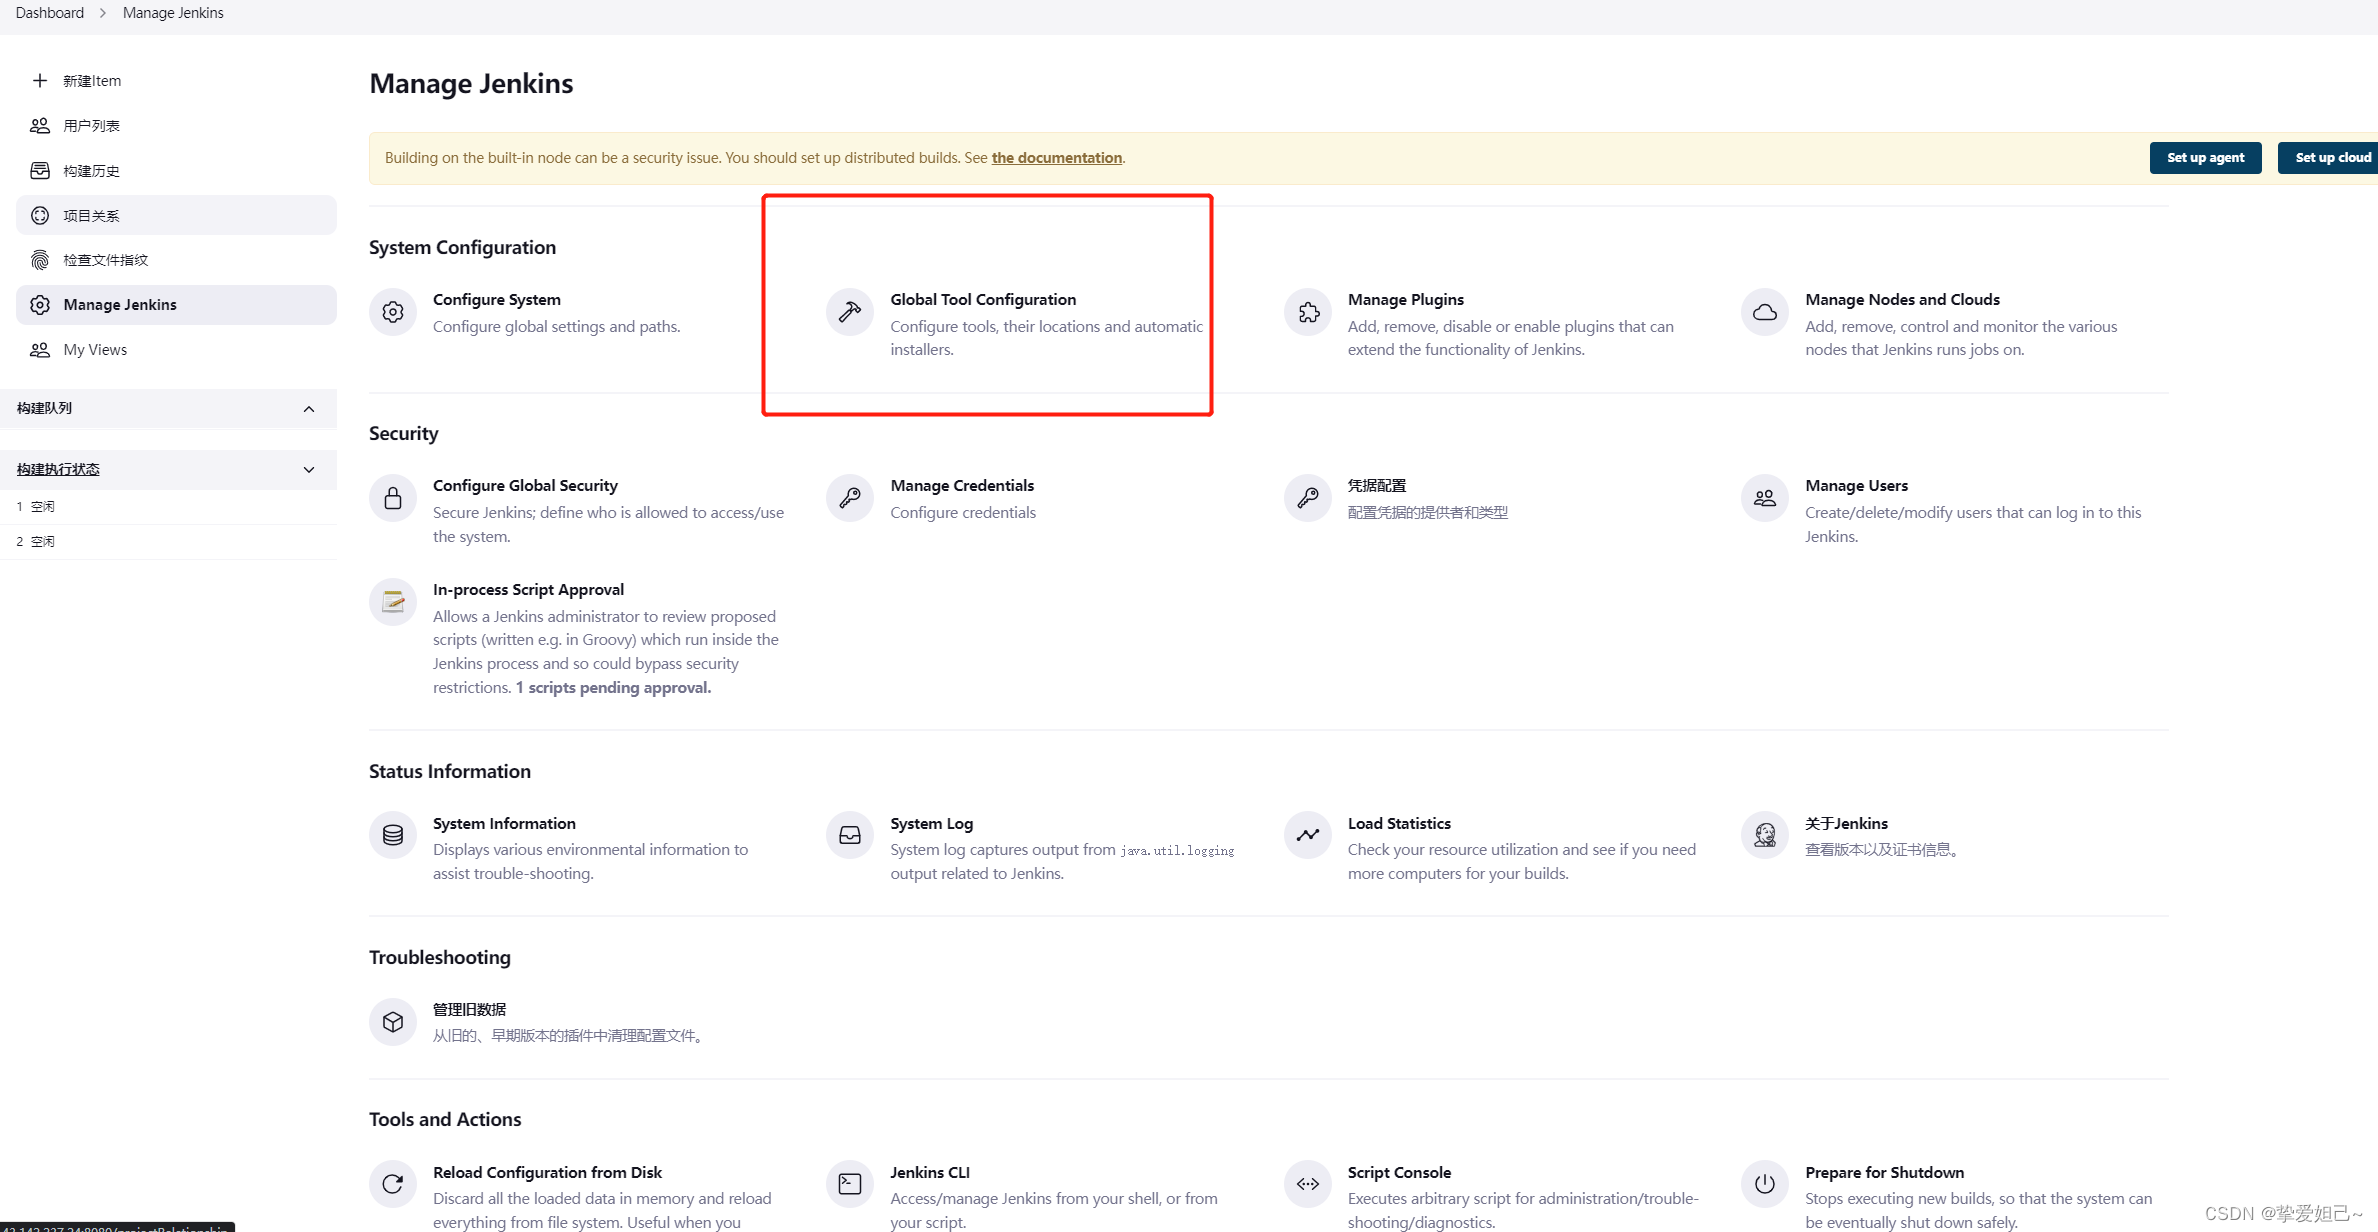Click the build history icon beside 构建历史
This screenshot has width=2378, height=1232.
tap(40, 170)
